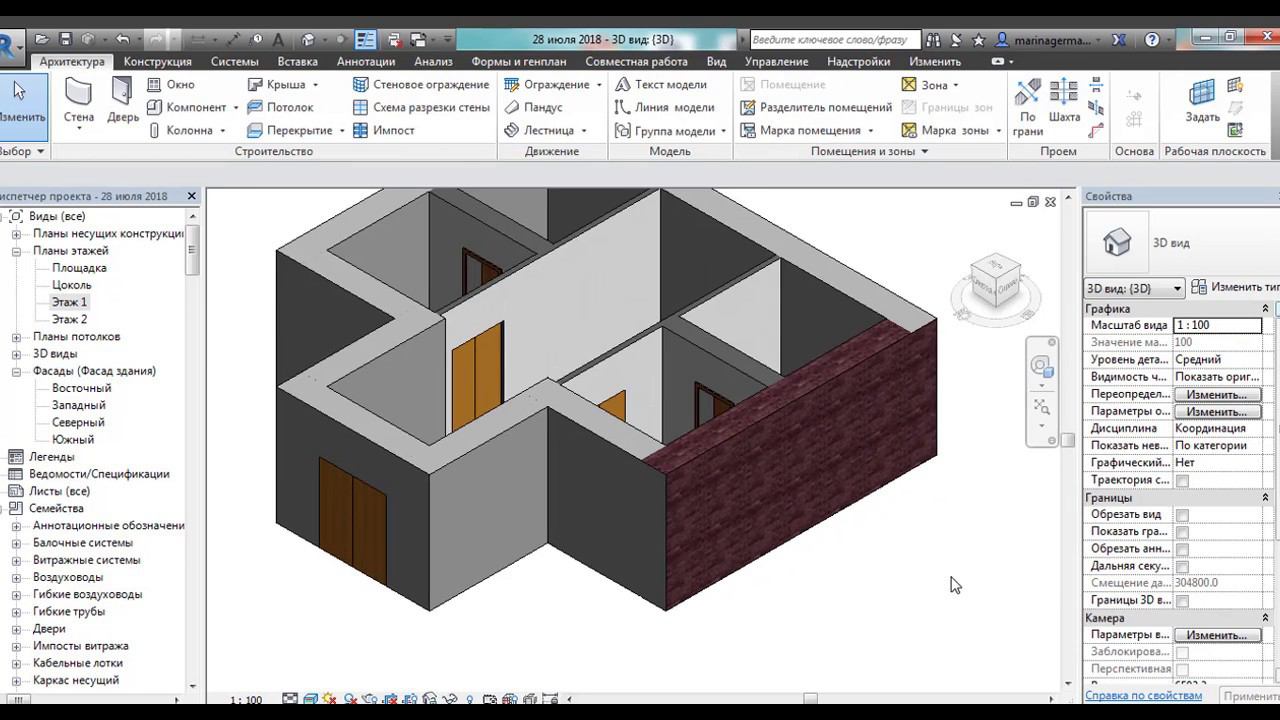Toggle visual style icon in view control bar
Viewport: 1280px width, 720px height.
(310, 699)
